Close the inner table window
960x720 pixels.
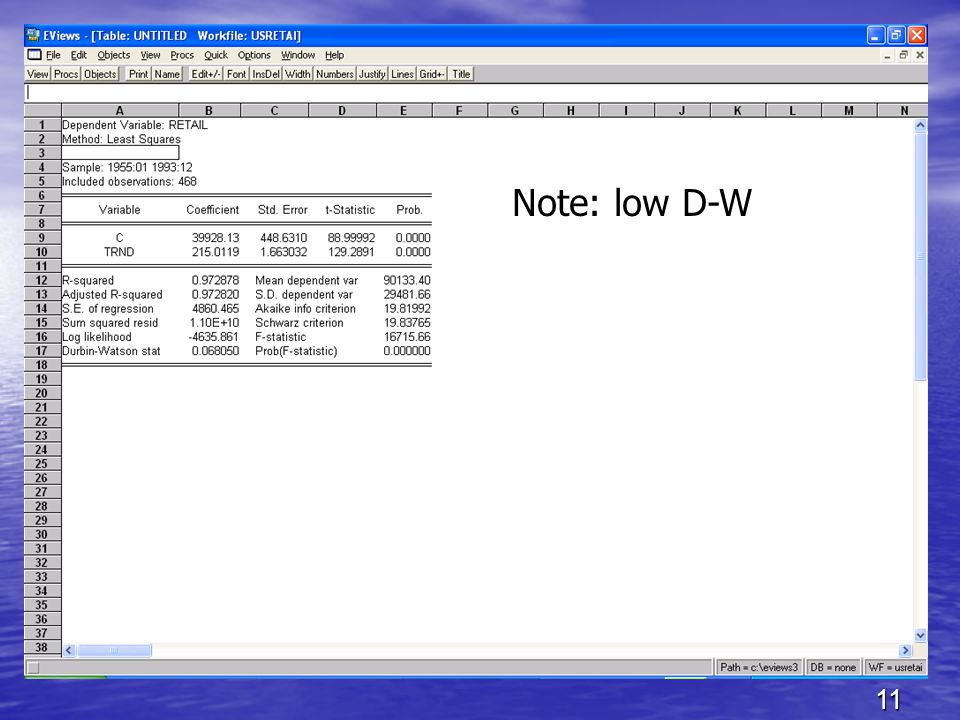[x=919, y=55]
